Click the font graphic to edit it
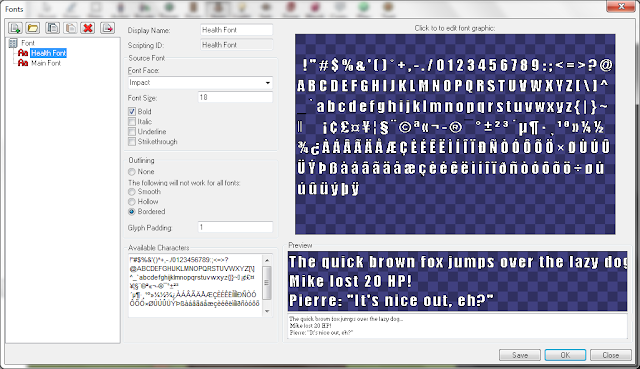The image size is (640, 369). tap(455, 134)
